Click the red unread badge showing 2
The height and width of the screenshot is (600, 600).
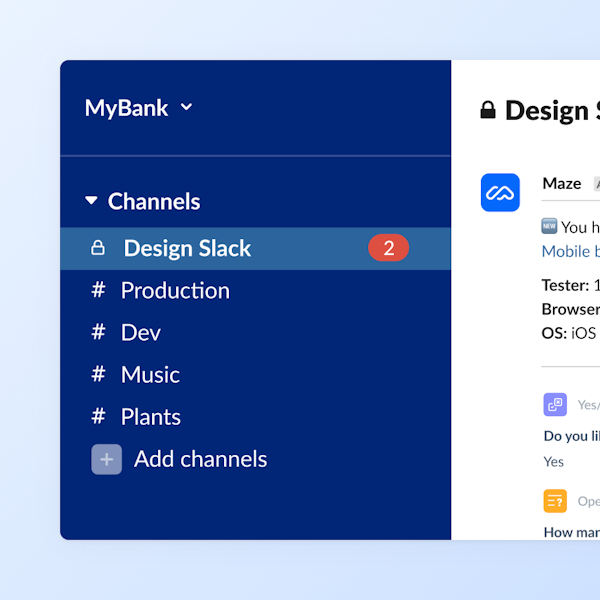coord(388,248)
